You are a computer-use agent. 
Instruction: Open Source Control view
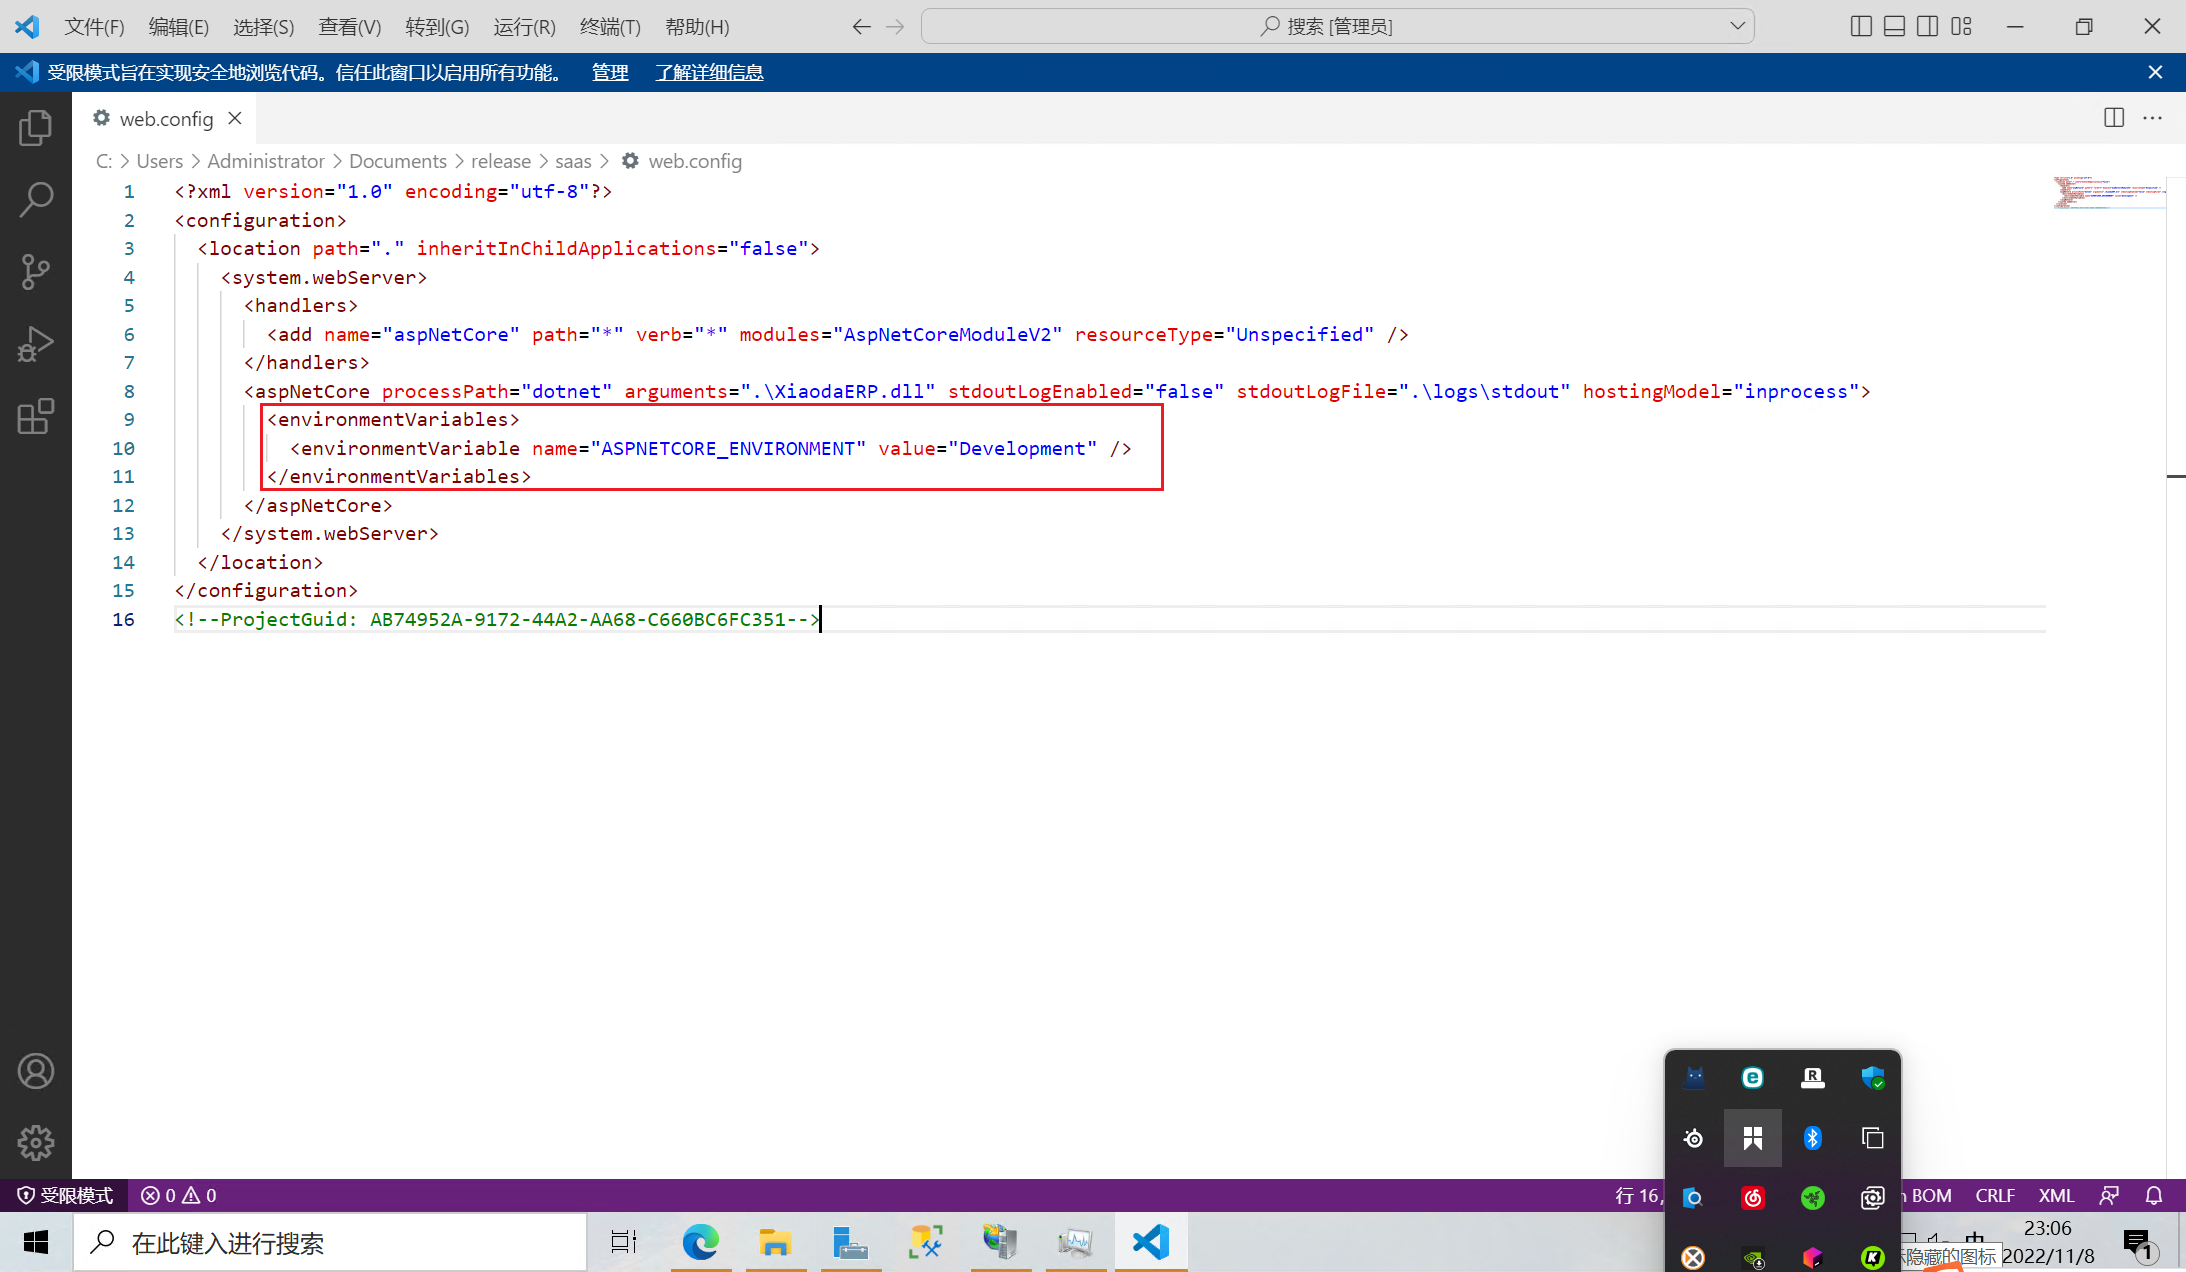pyautogui.click(x=36, y=271)
